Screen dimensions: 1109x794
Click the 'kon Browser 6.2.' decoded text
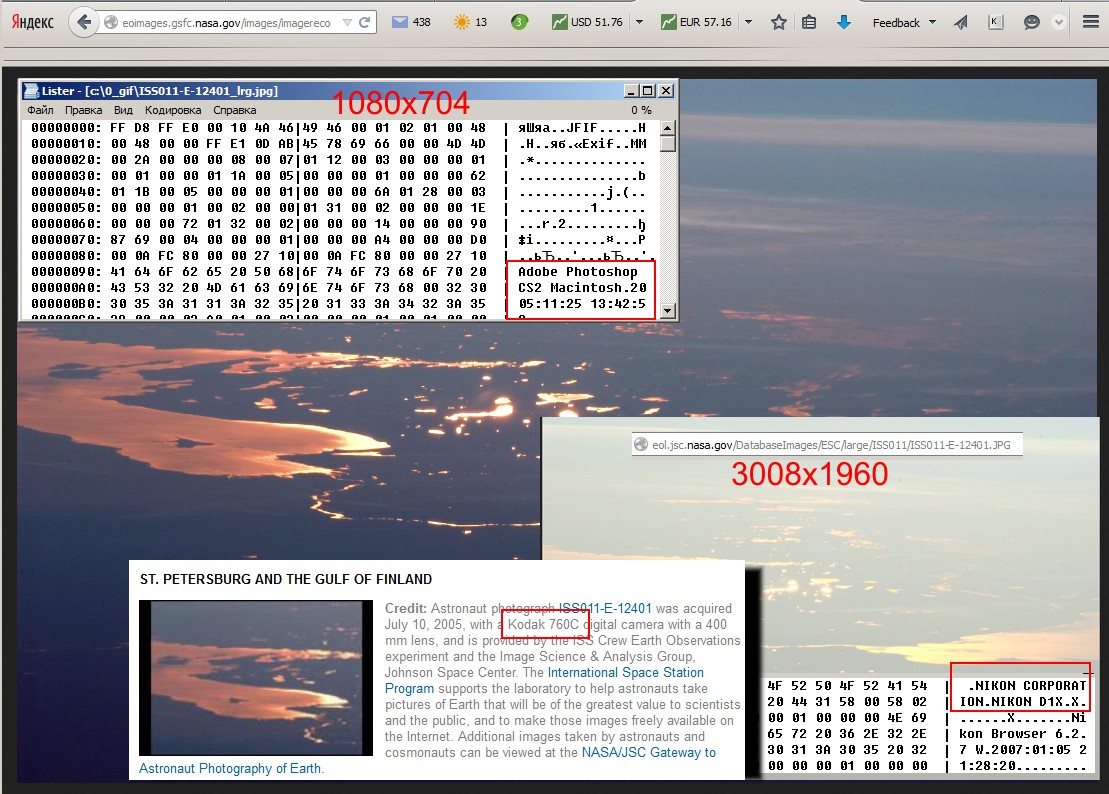pos(1023,733)
